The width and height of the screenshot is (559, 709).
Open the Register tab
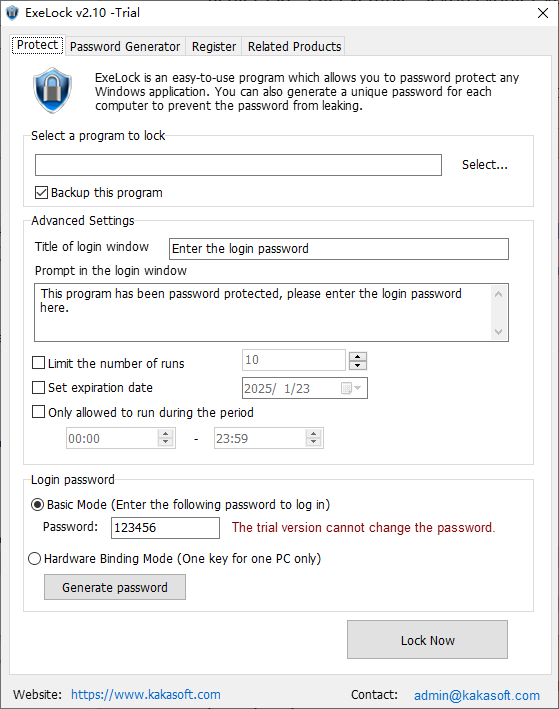[x=214, y=47]
